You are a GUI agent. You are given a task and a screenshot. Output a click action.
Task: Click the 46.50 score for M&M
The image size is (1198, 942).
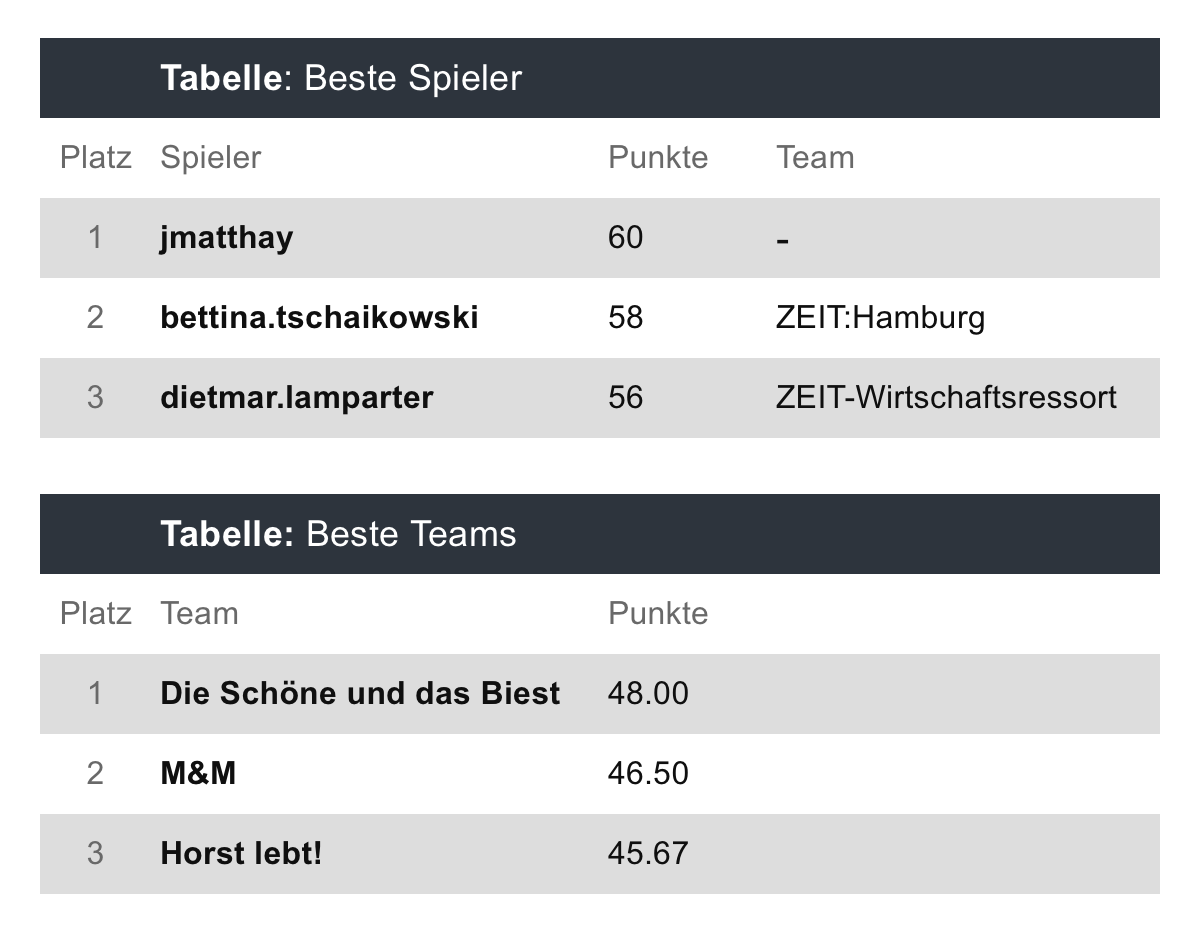tap(647, 774)
